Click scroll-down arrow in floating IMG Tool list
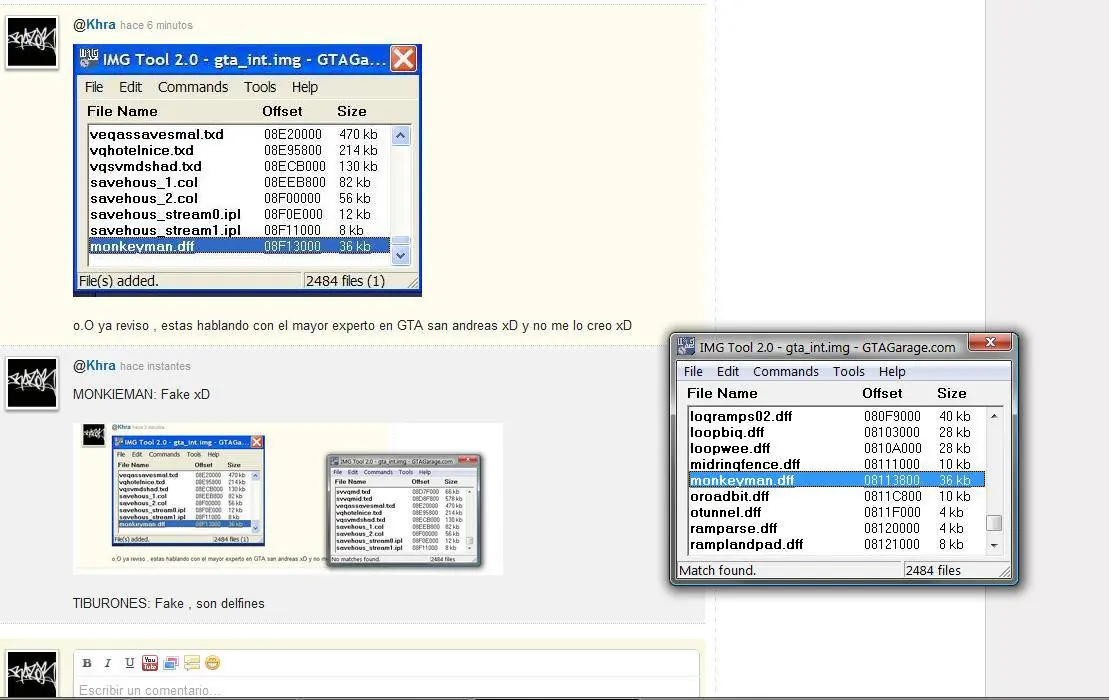1109x700 pixels. click(x=994, y=545)
